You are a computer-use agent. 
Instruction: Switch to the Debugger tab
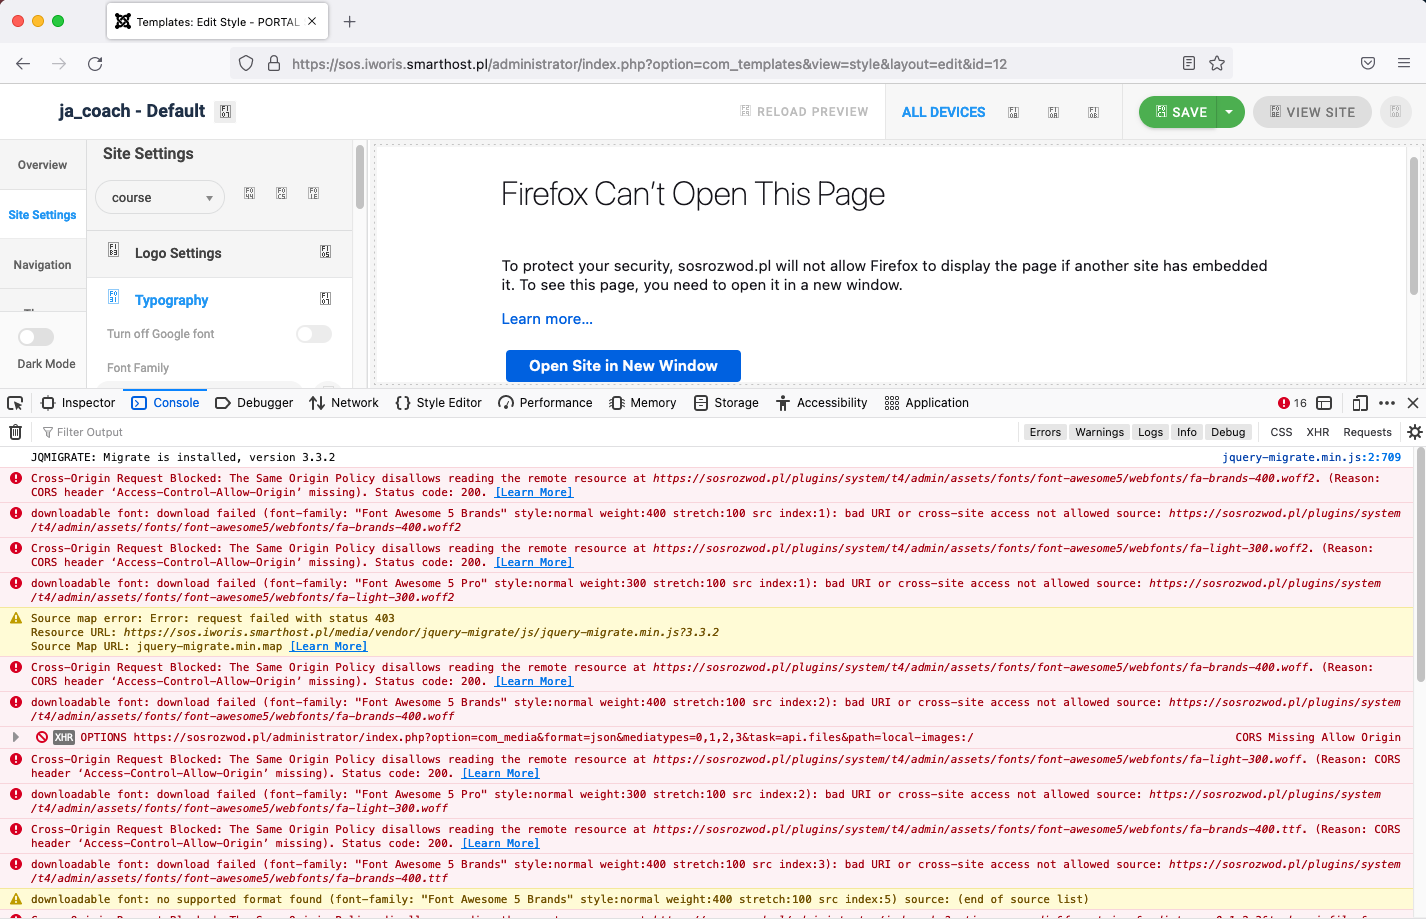(255, 403)
